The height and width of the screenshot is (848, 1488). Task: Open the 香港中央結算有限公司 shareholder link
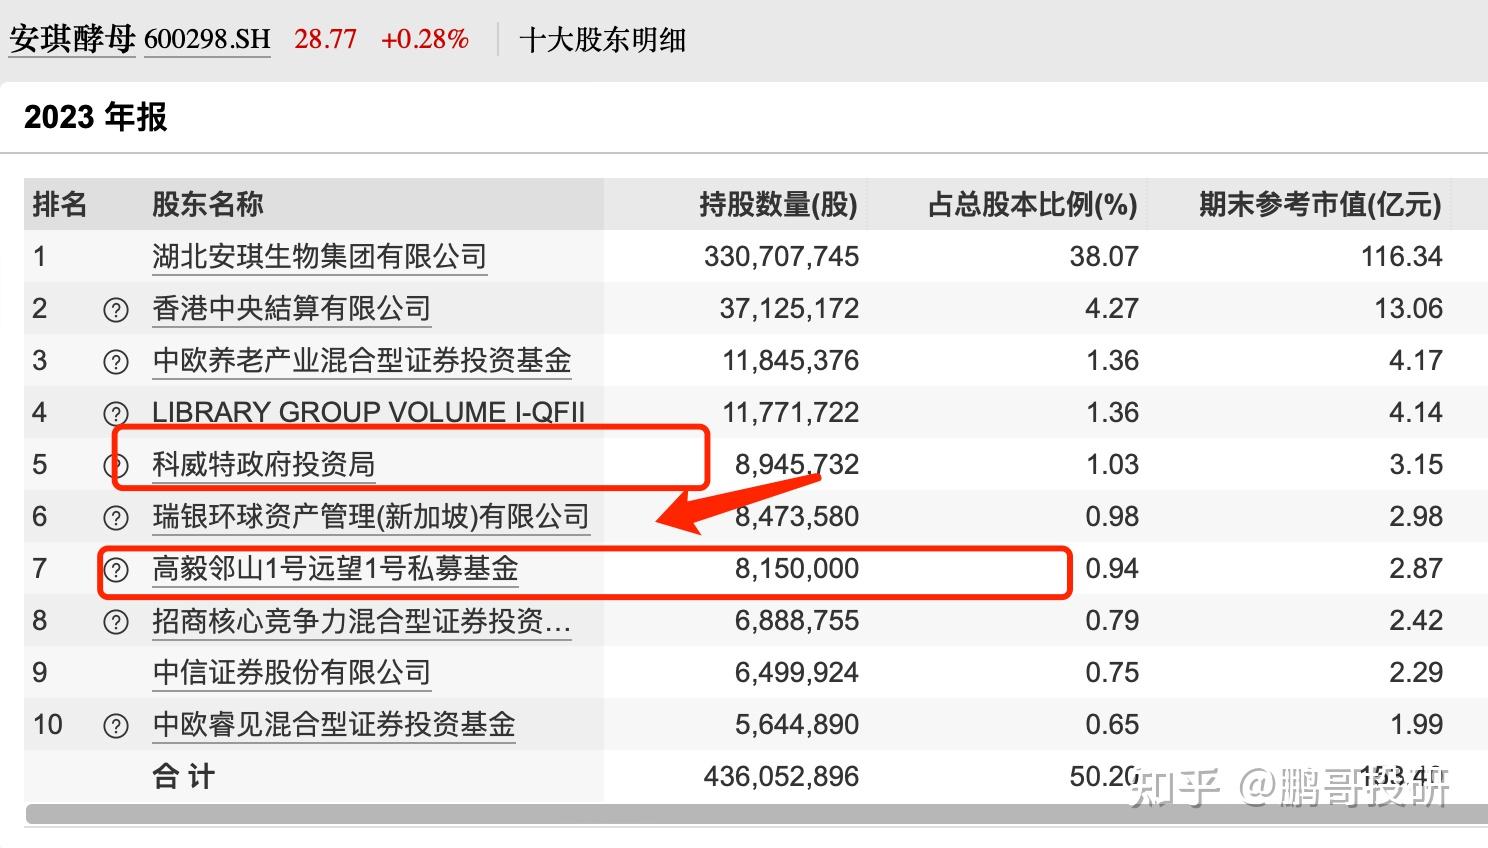point(292,309)
